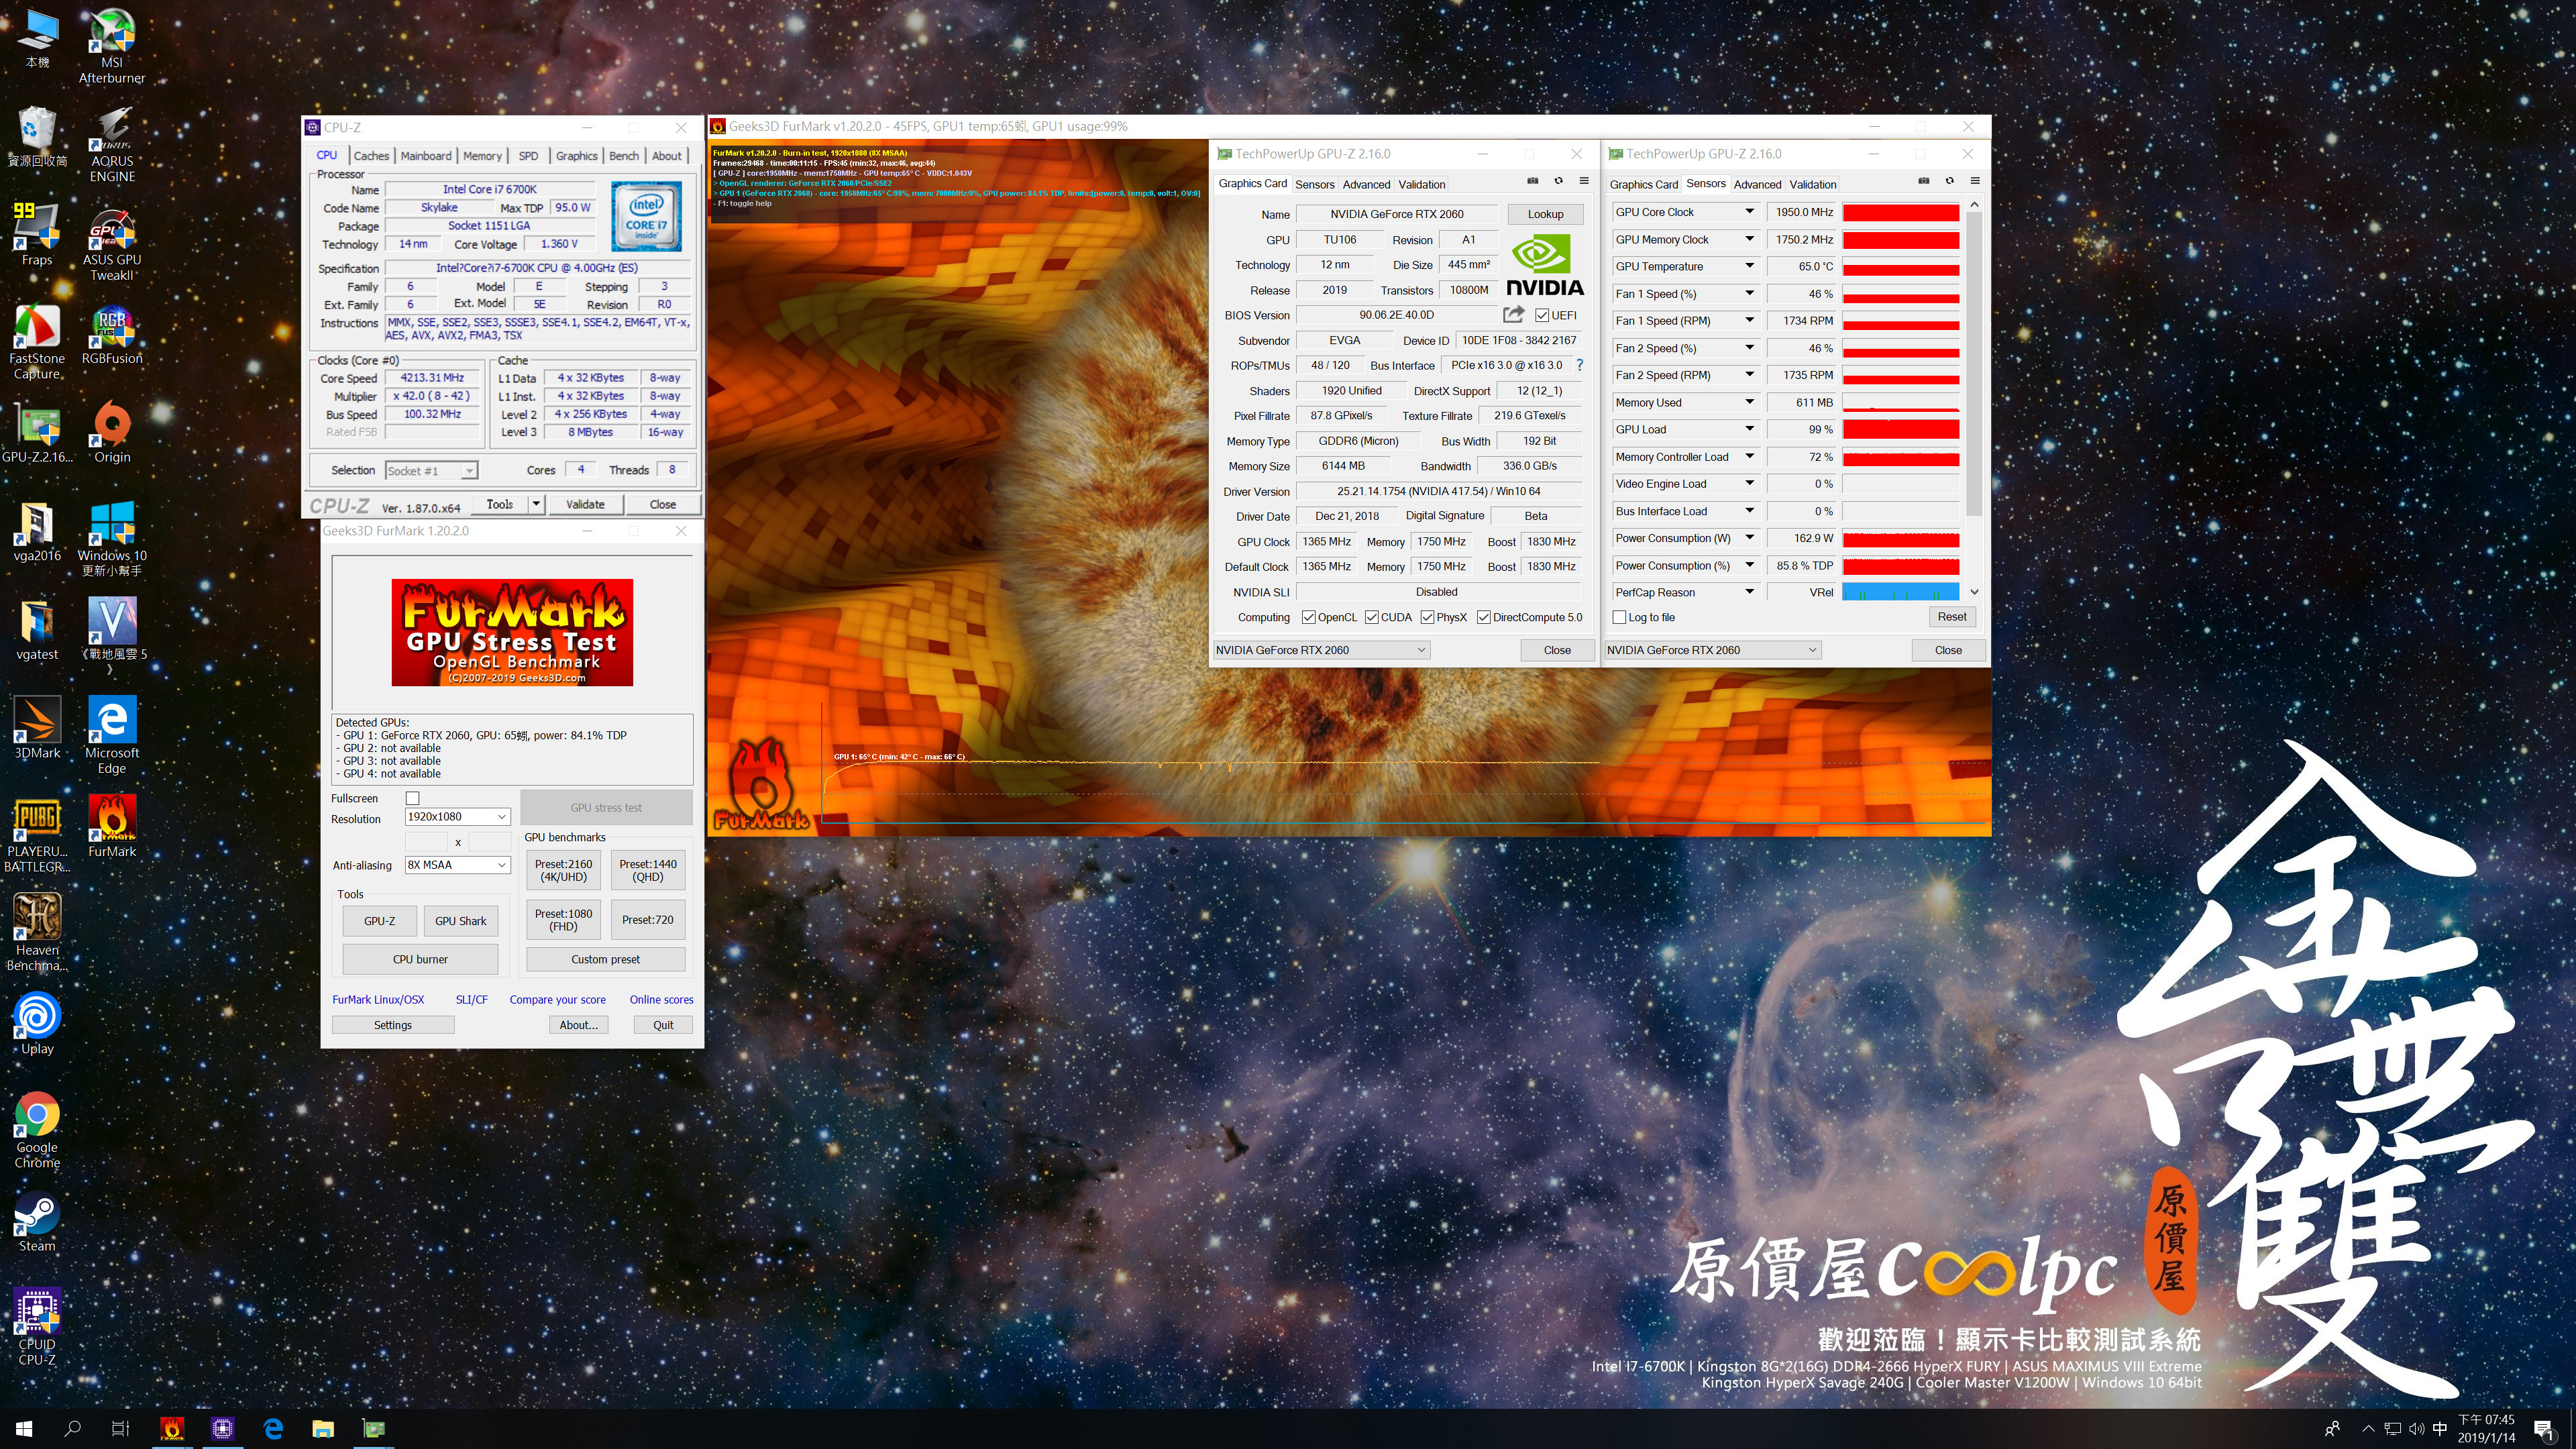Switch to CPU-Z Mainboard tab
The width and height of the screenshot is (2576, 1449).
pos(426,156)
